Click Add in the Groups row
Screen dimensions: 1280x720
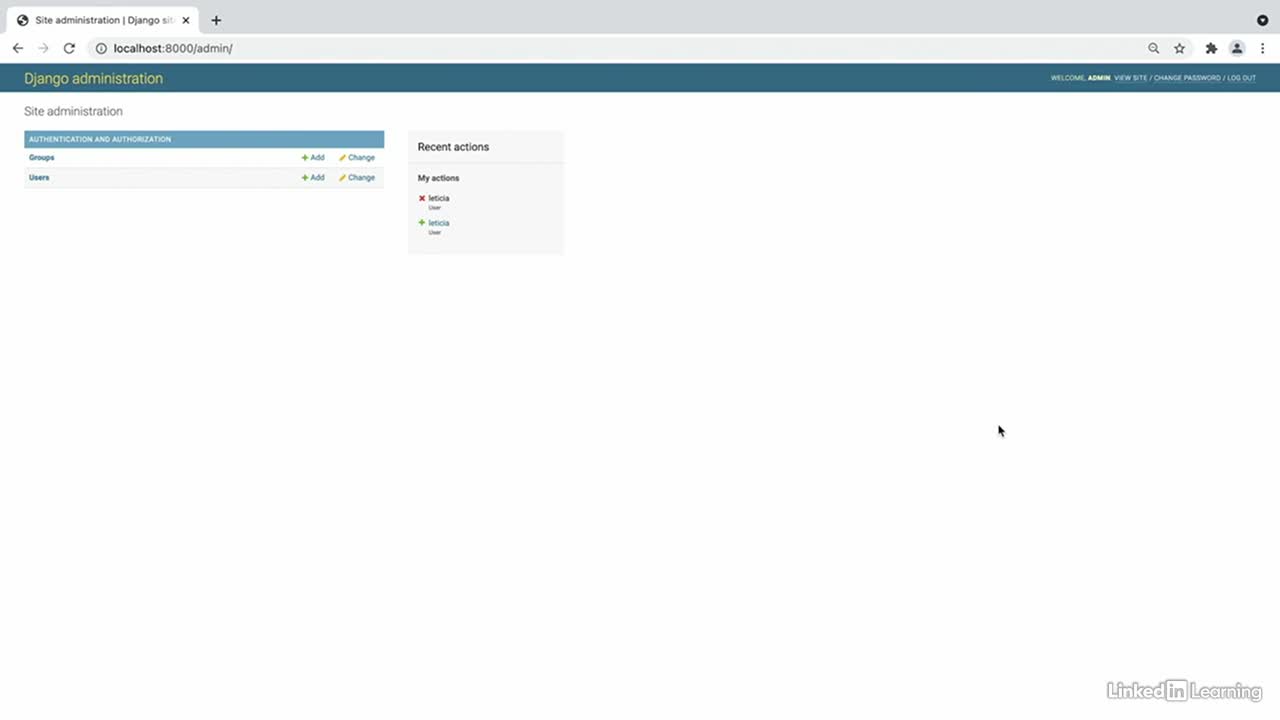pos(313,157)
